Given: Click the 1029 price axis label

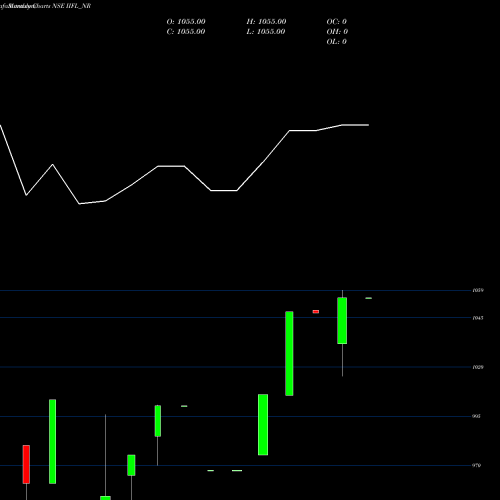Looking at the screenshot, I should point(478,367).
